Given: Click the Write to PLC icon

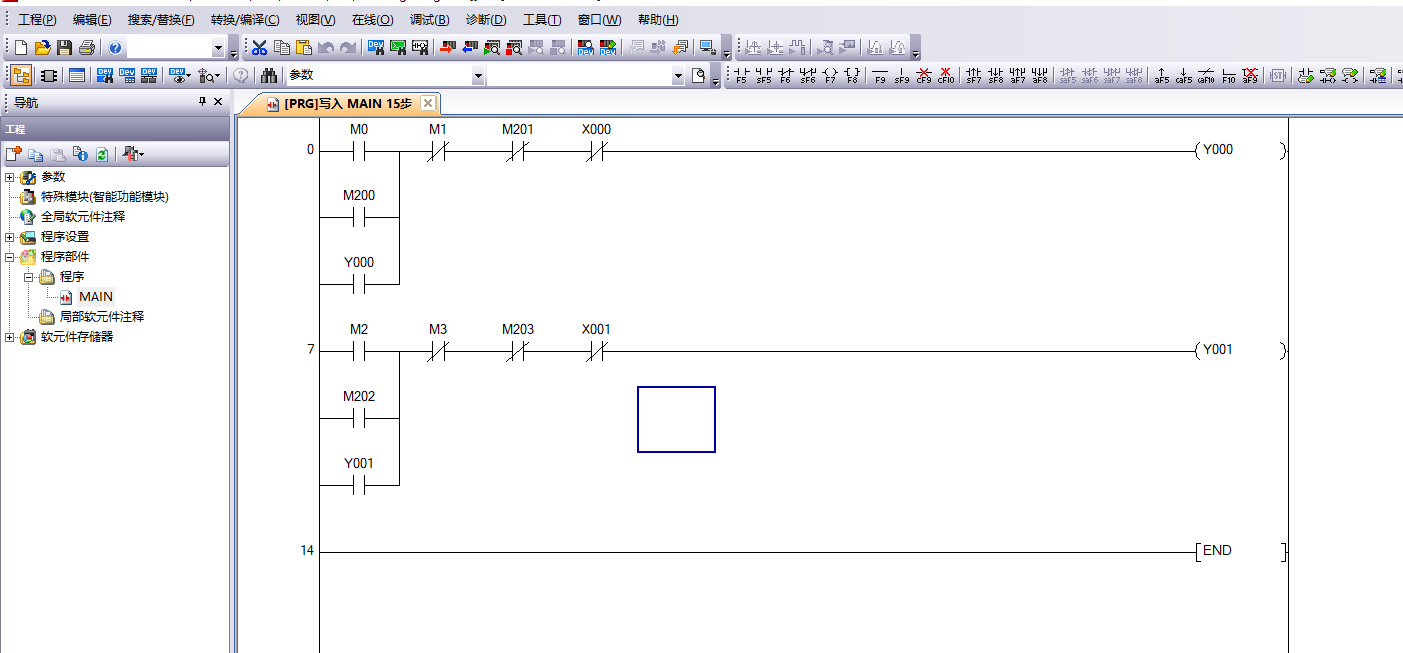Looking at the screenshot, I should pos(446,47).
